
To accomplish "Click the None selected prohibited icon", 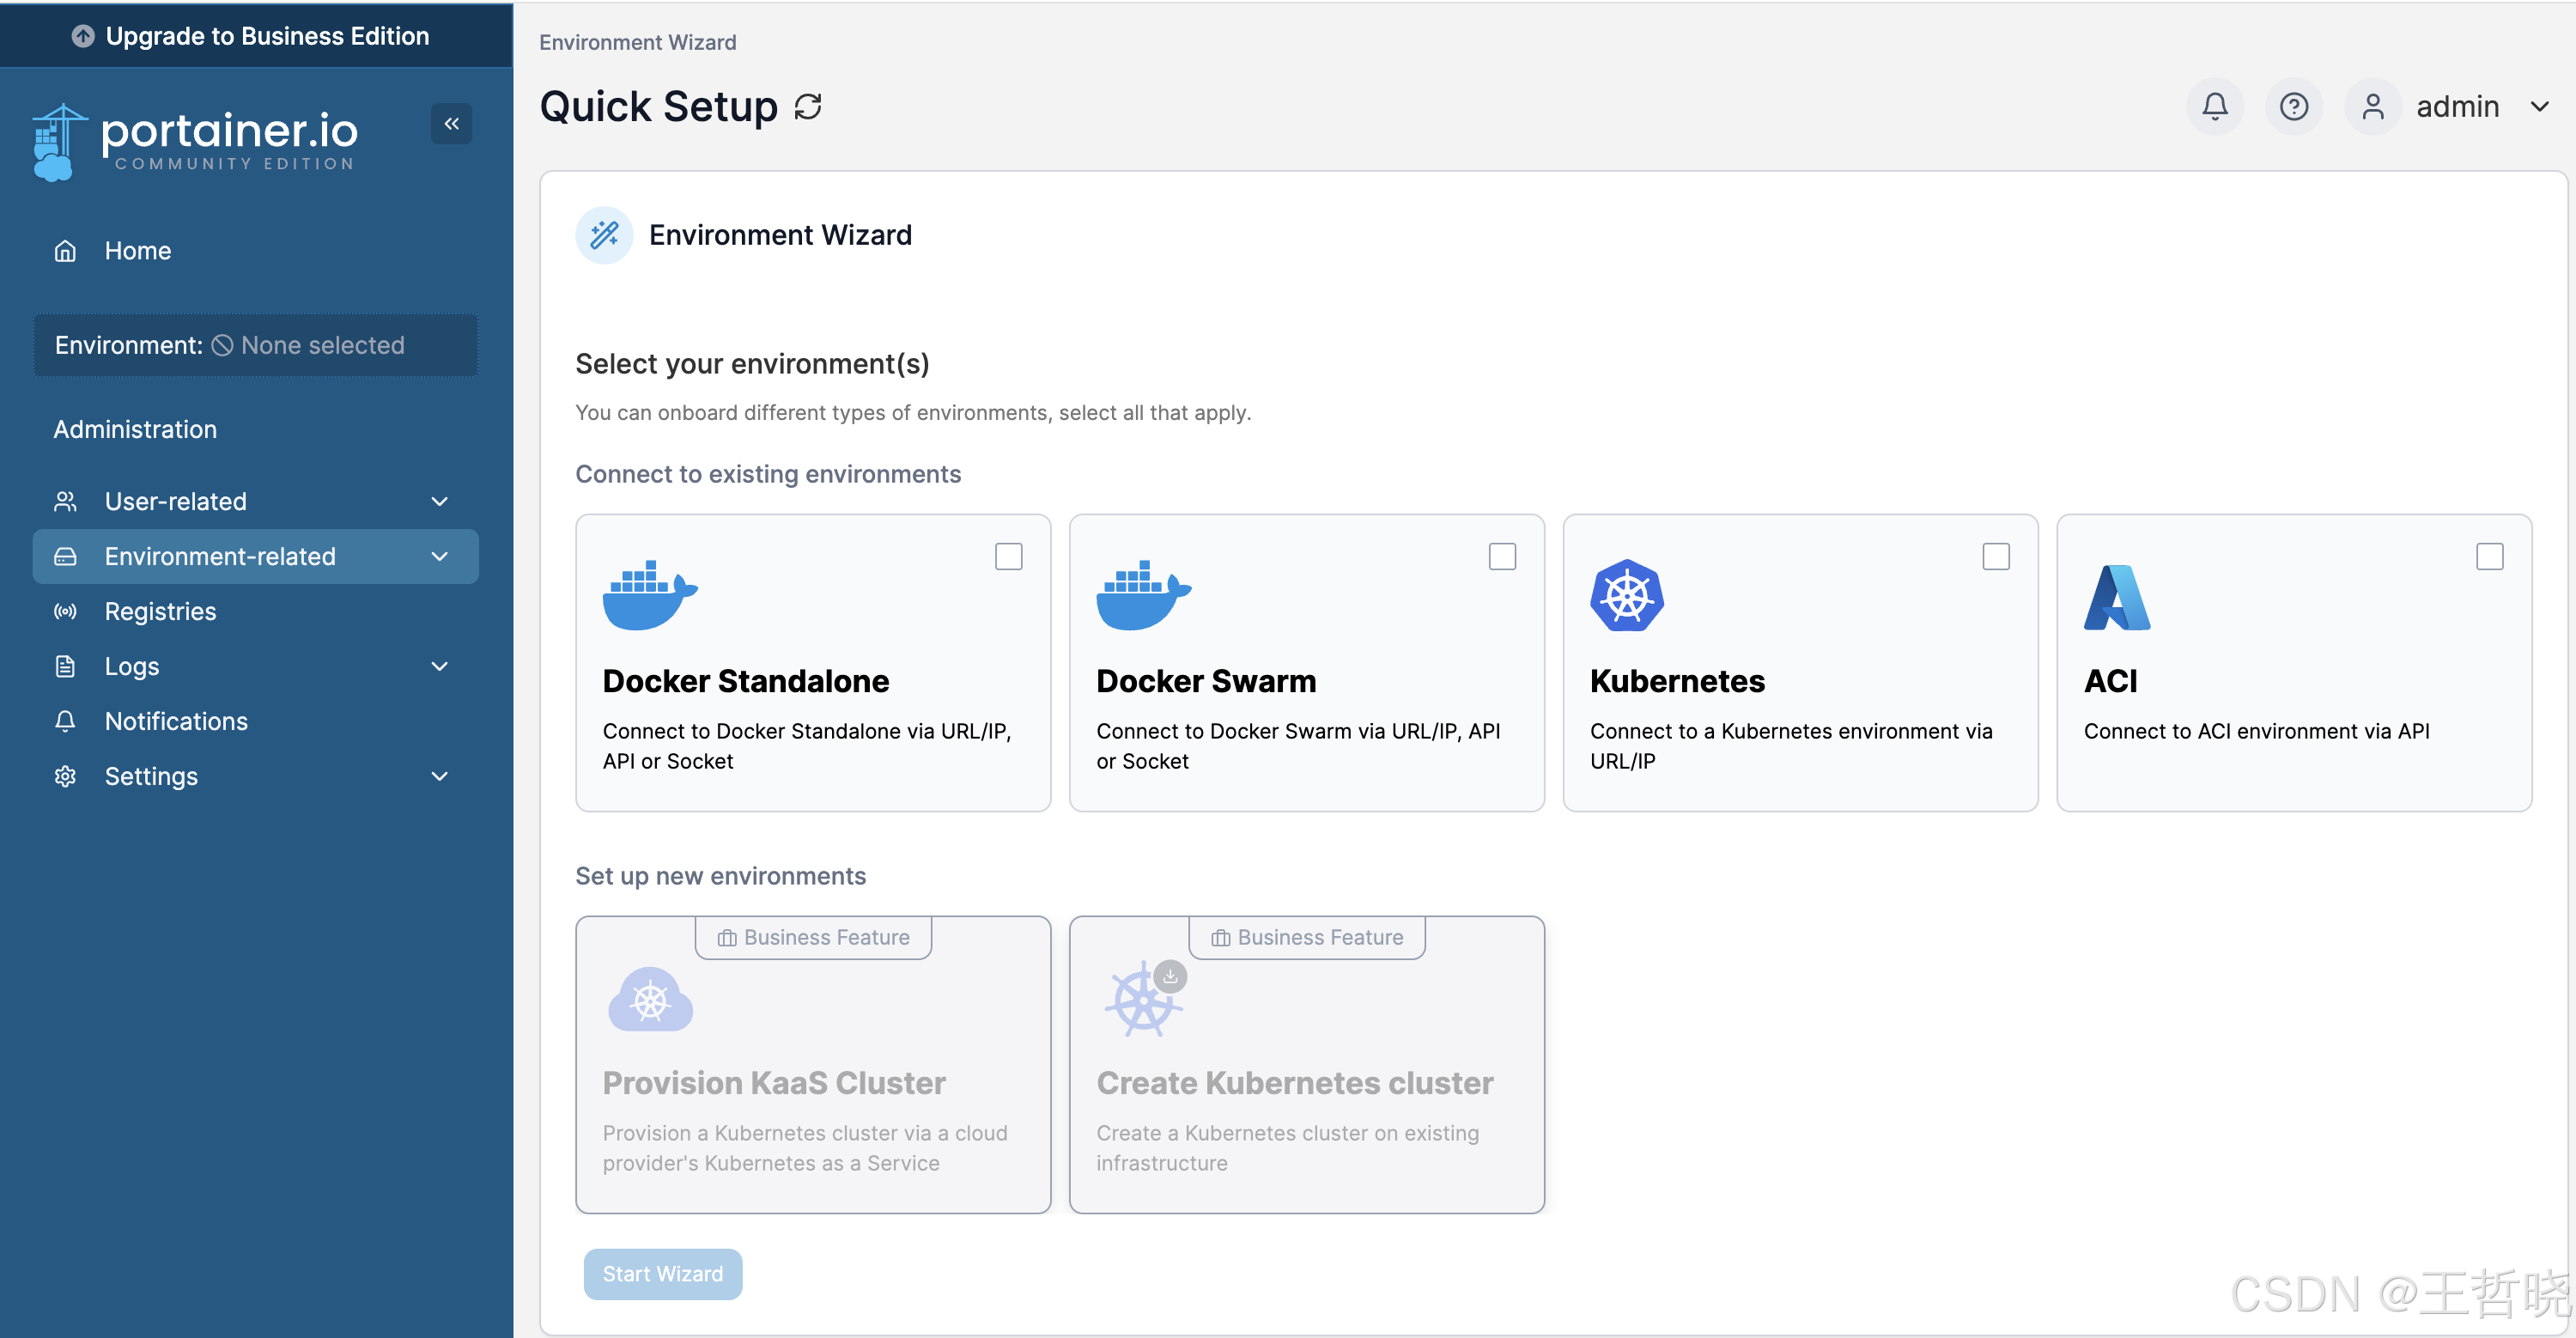I will (223, 345).
